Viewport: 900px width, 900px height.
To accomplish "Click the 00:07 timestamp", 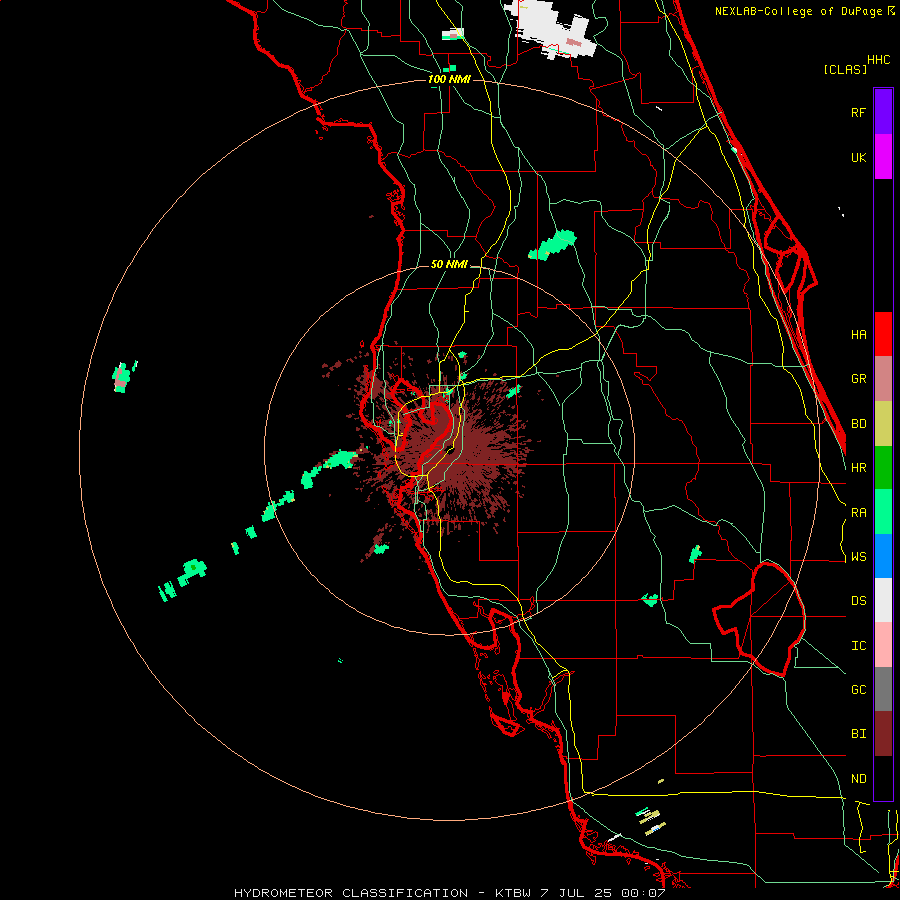I will 641,893.
